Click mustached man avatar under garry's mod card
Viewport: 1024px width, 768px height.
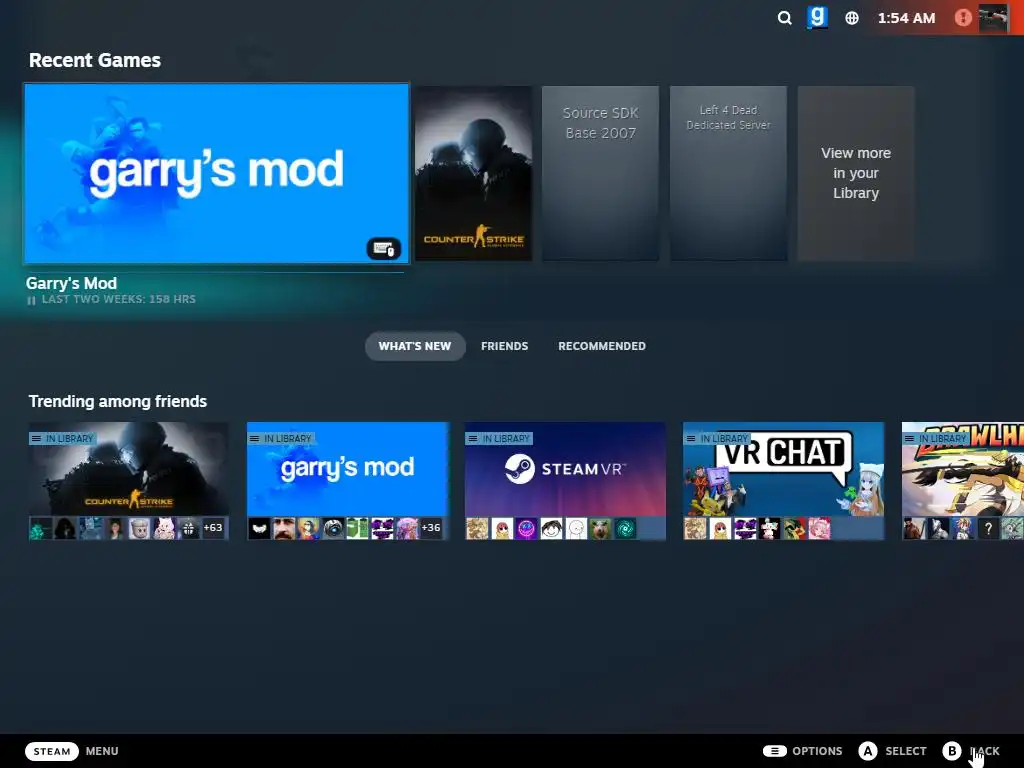(x=284, y=528)
